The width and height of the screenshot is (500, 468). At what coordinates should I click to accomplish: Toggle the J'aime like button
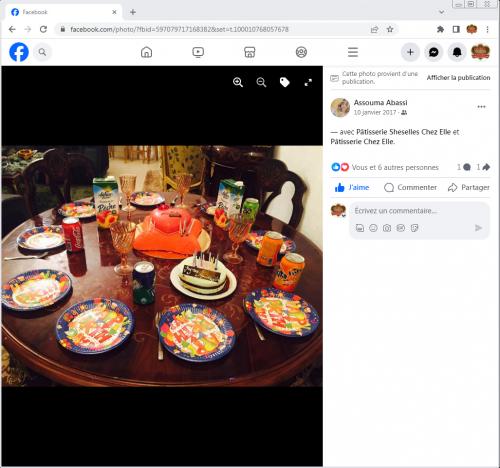pos(352,188)
